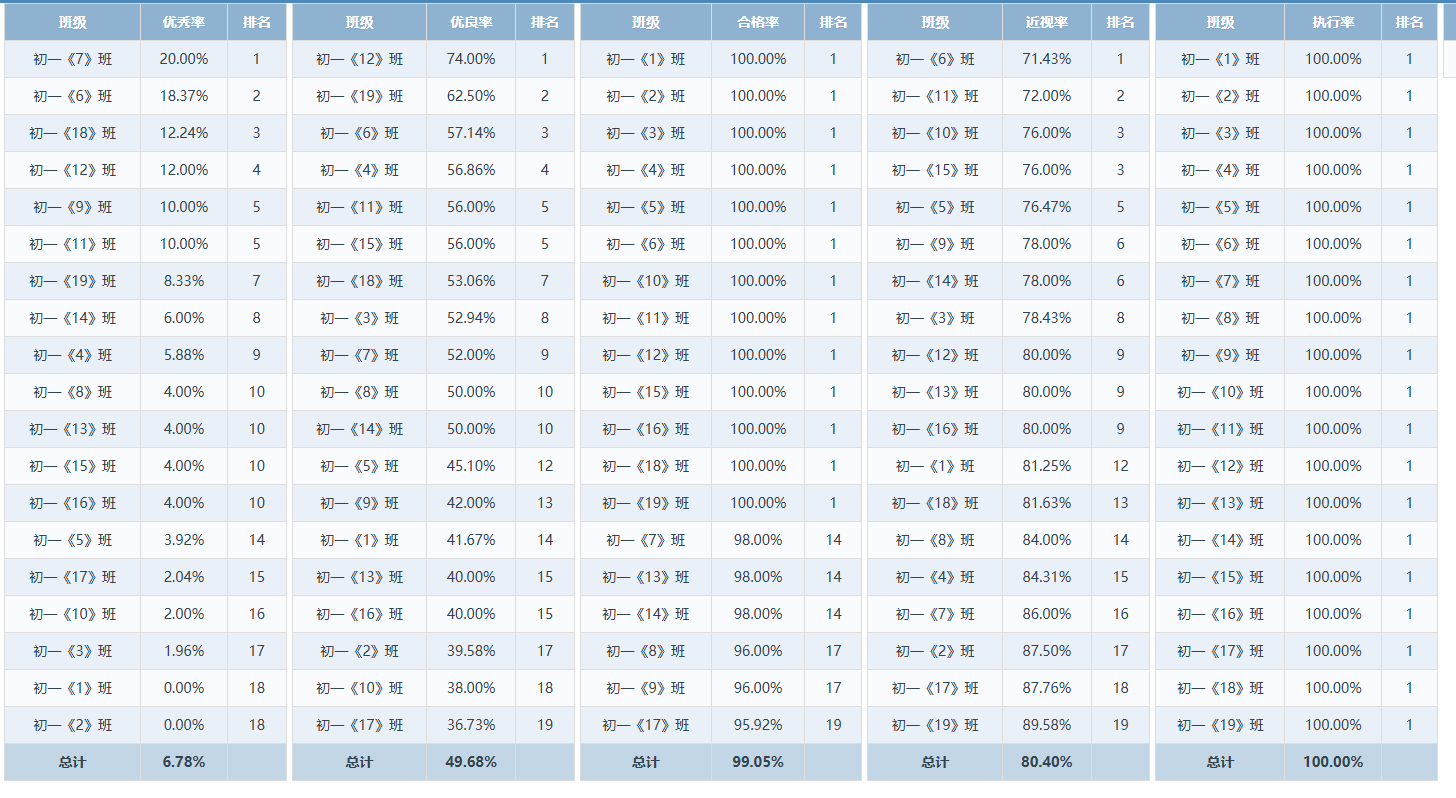1456x798 pixels.
Task: Select the 45.10% 优良率 cell
Action: 471,466
